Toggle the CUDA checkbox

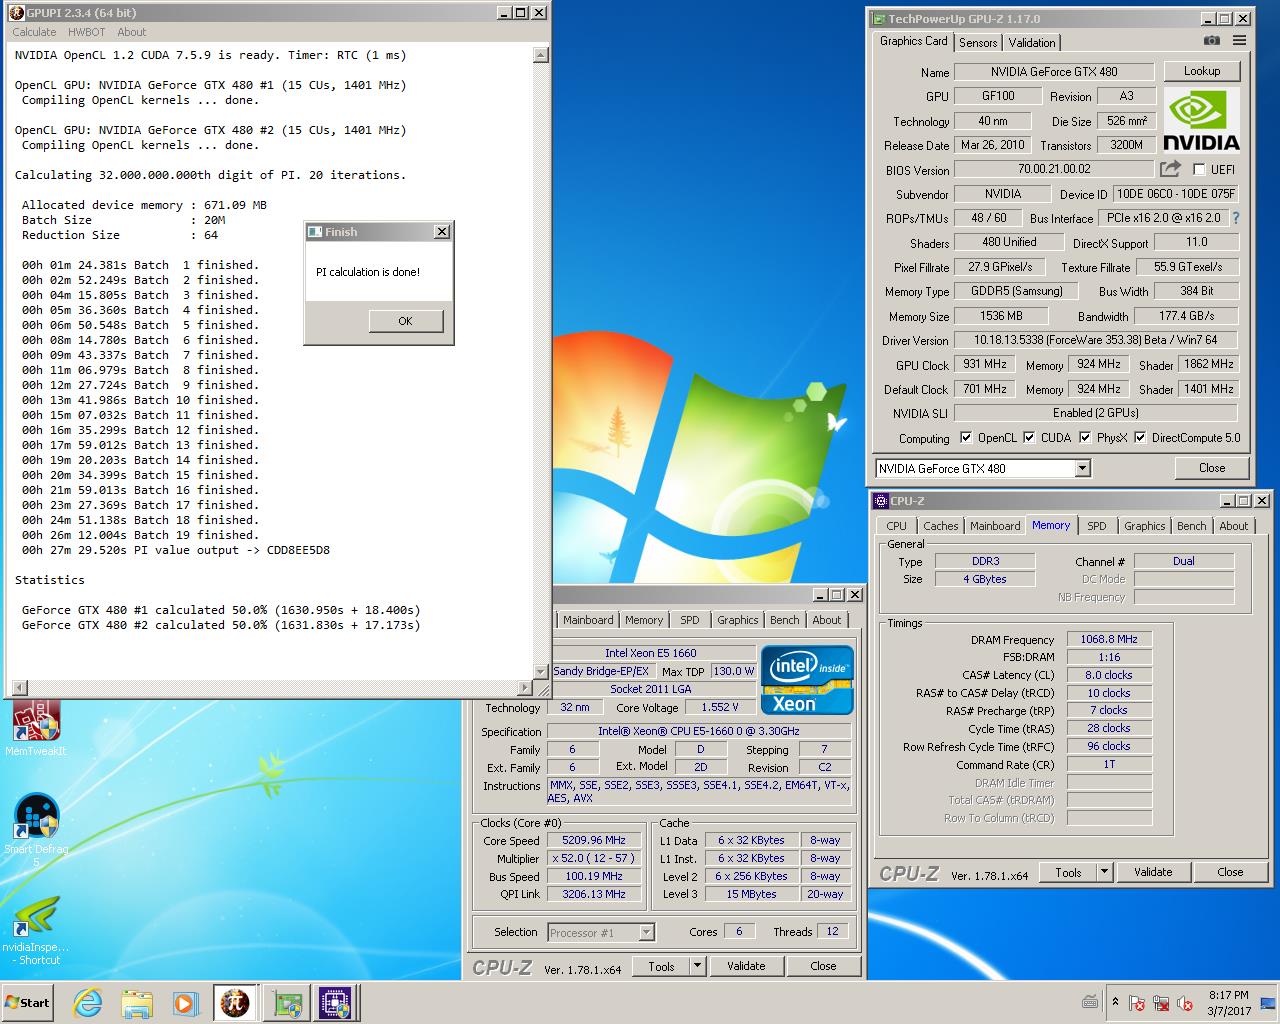click(1028, 437)
